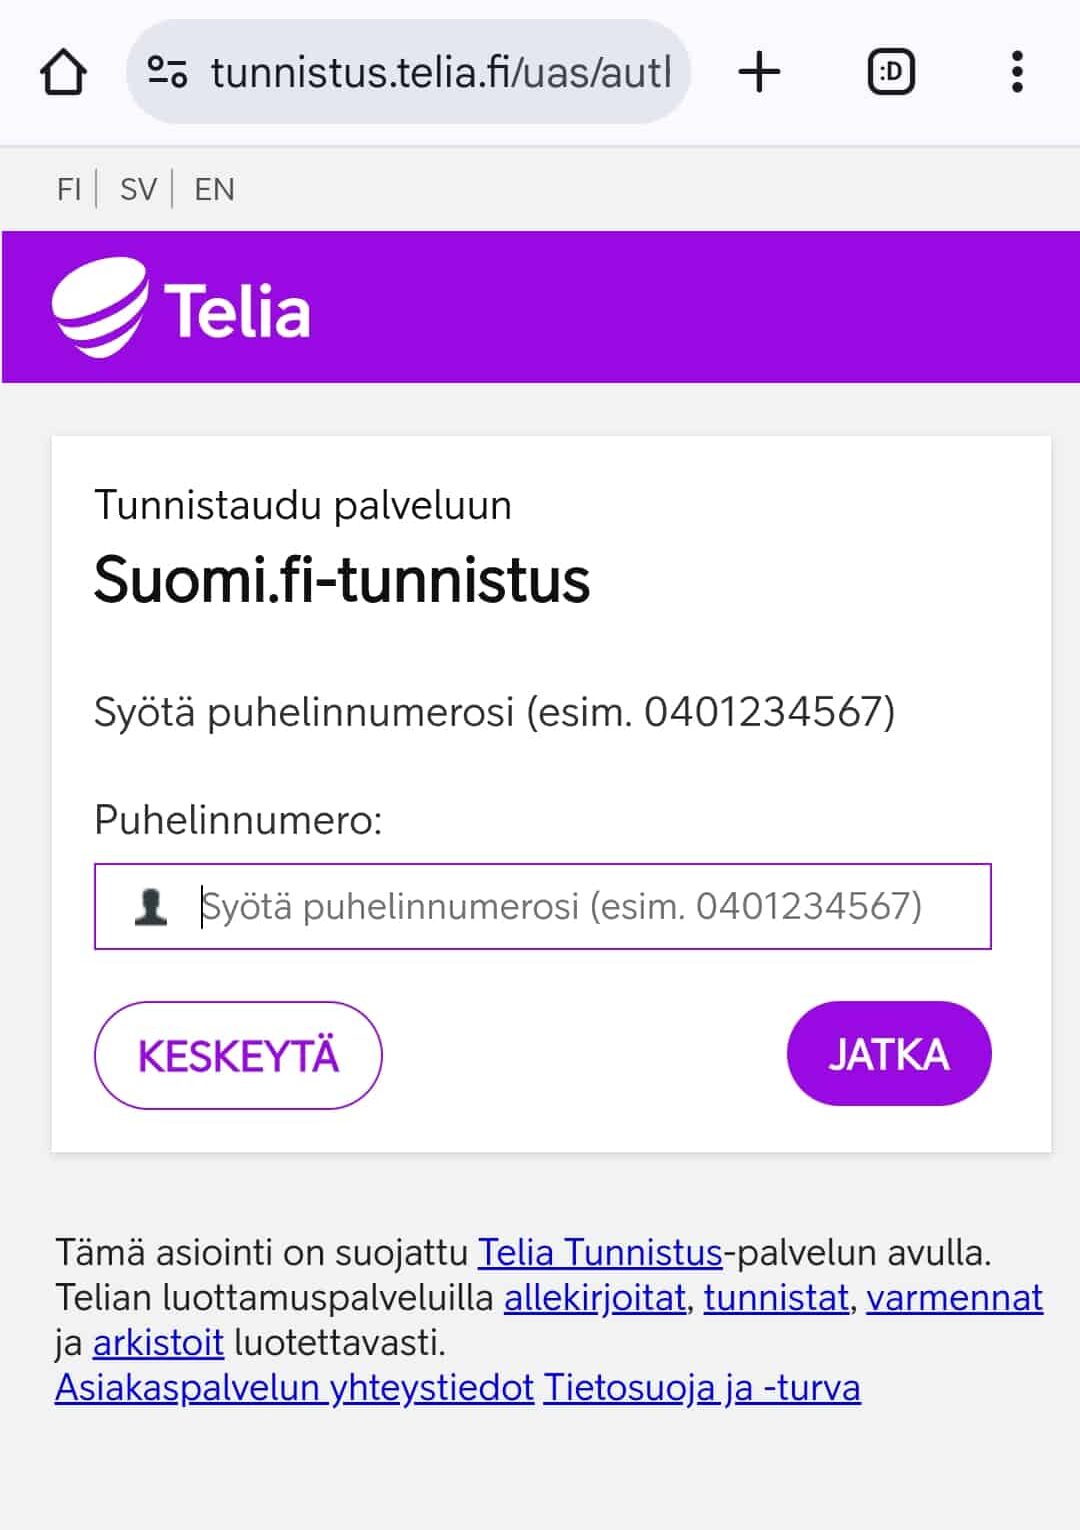Open the Telia Tunnistus link

point(599,1252)
